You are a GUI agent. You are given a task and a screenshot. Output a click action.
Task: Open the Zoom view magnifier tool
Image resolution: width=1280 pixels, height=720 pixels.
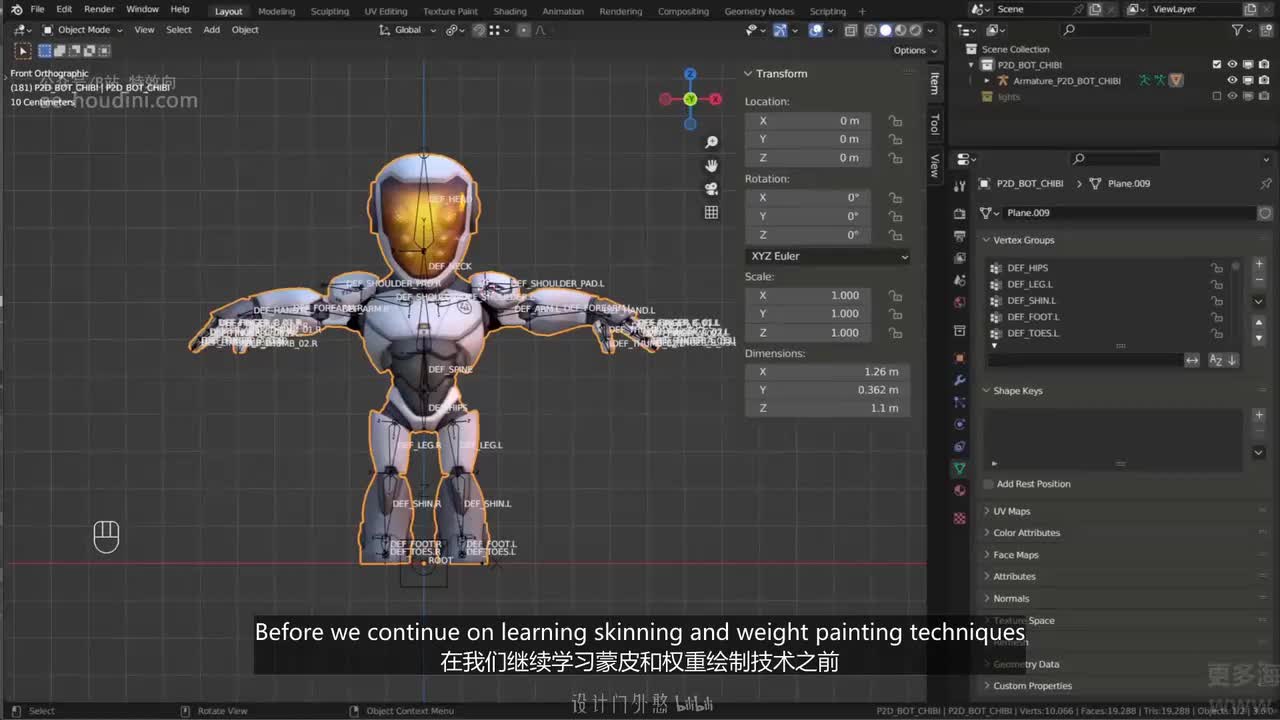click(x=712, y=142)
